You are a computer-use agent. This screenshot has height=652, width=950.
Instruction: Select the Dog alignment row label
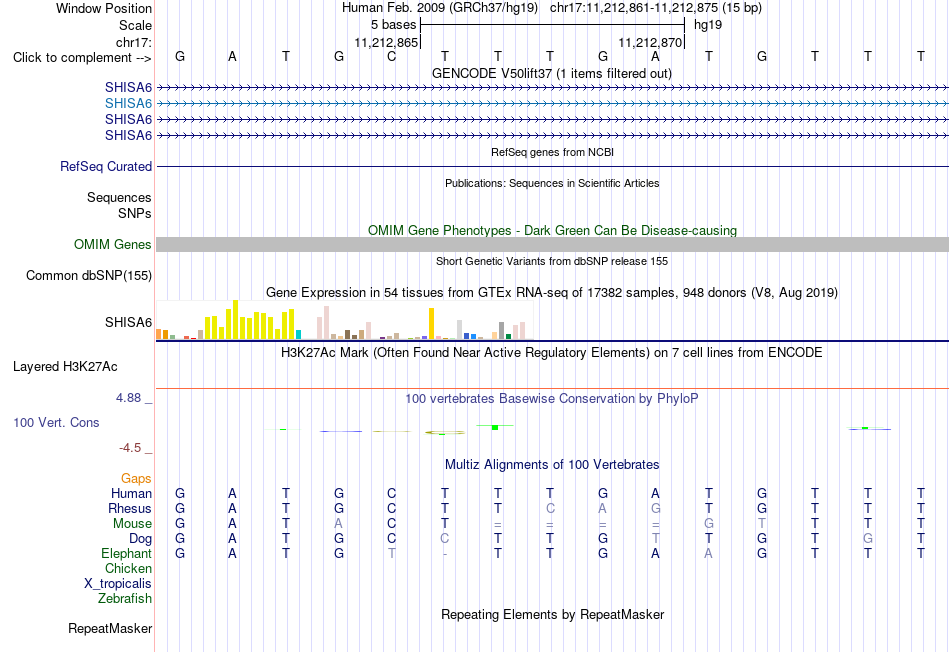pyautogui.click(x=140, y=539)
